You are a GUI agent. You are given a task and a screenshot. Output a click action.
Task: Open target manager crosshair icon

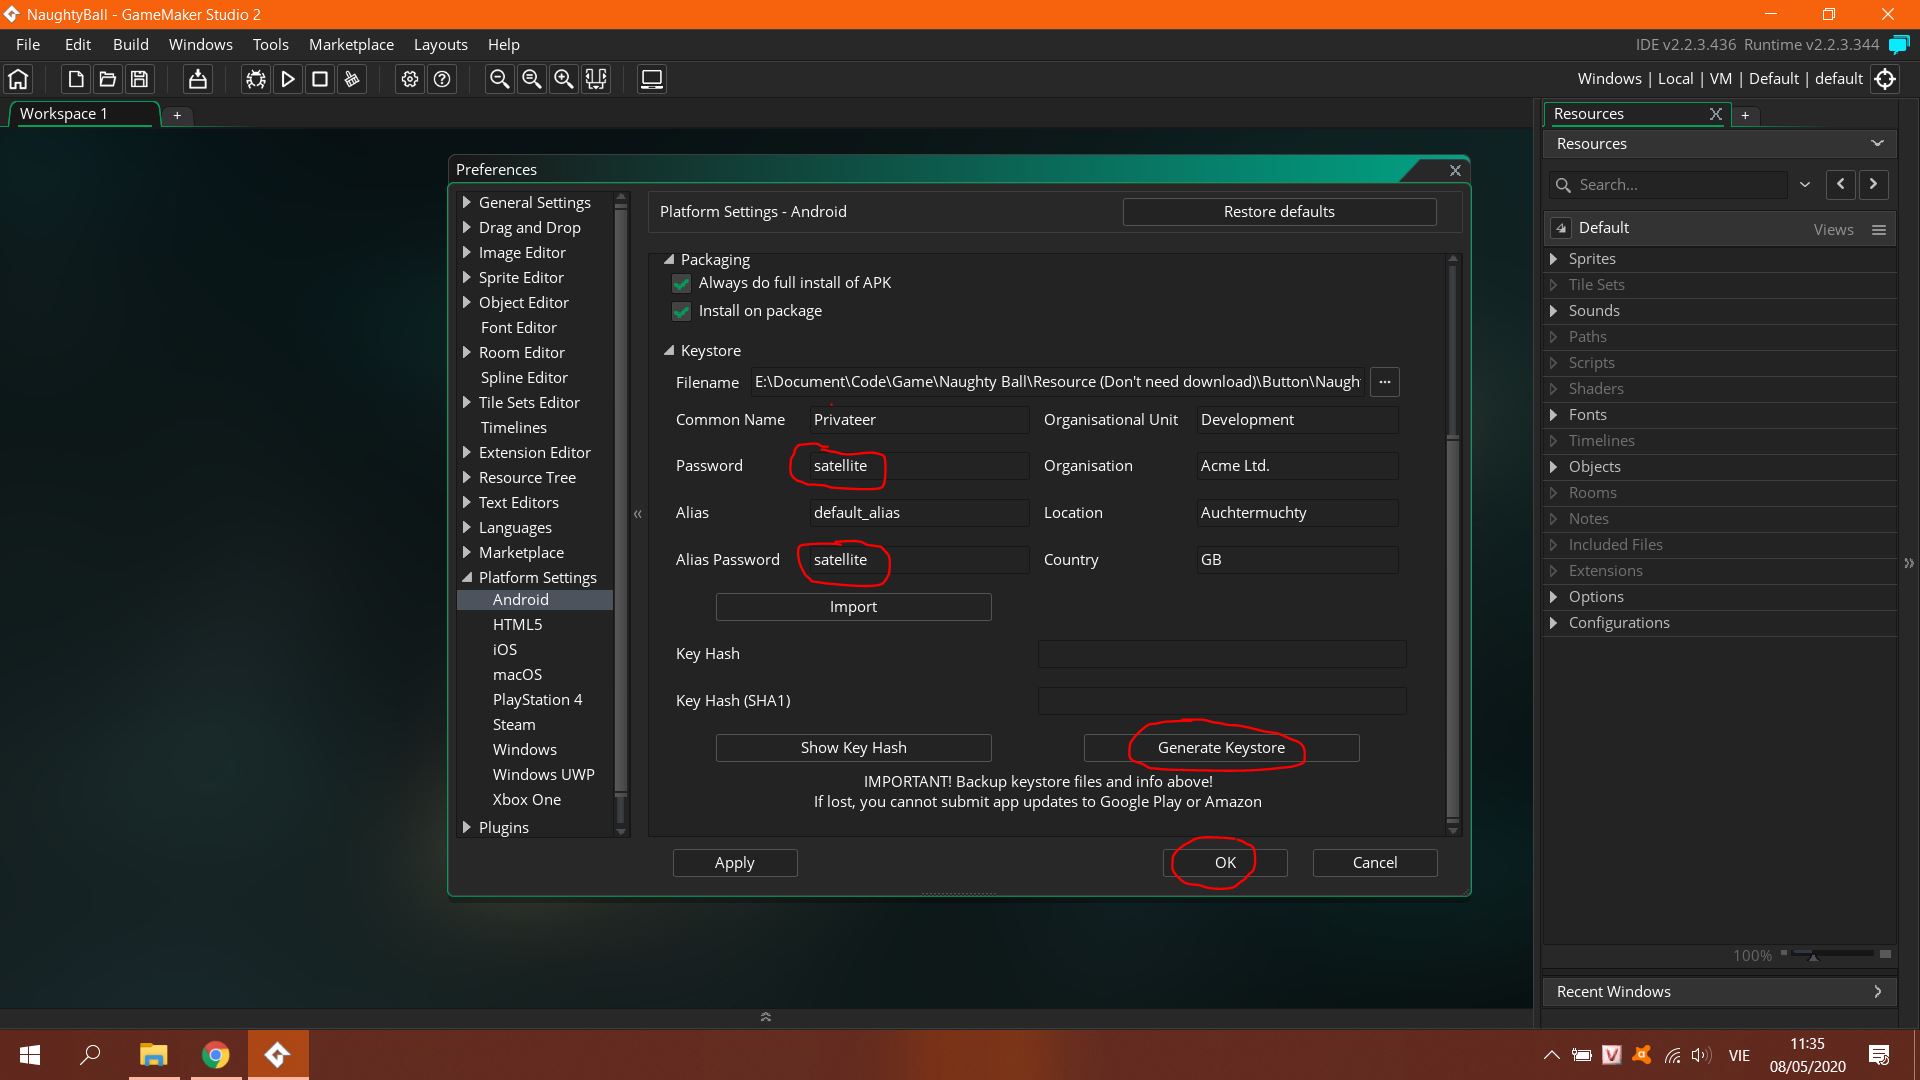(1885, 79)
